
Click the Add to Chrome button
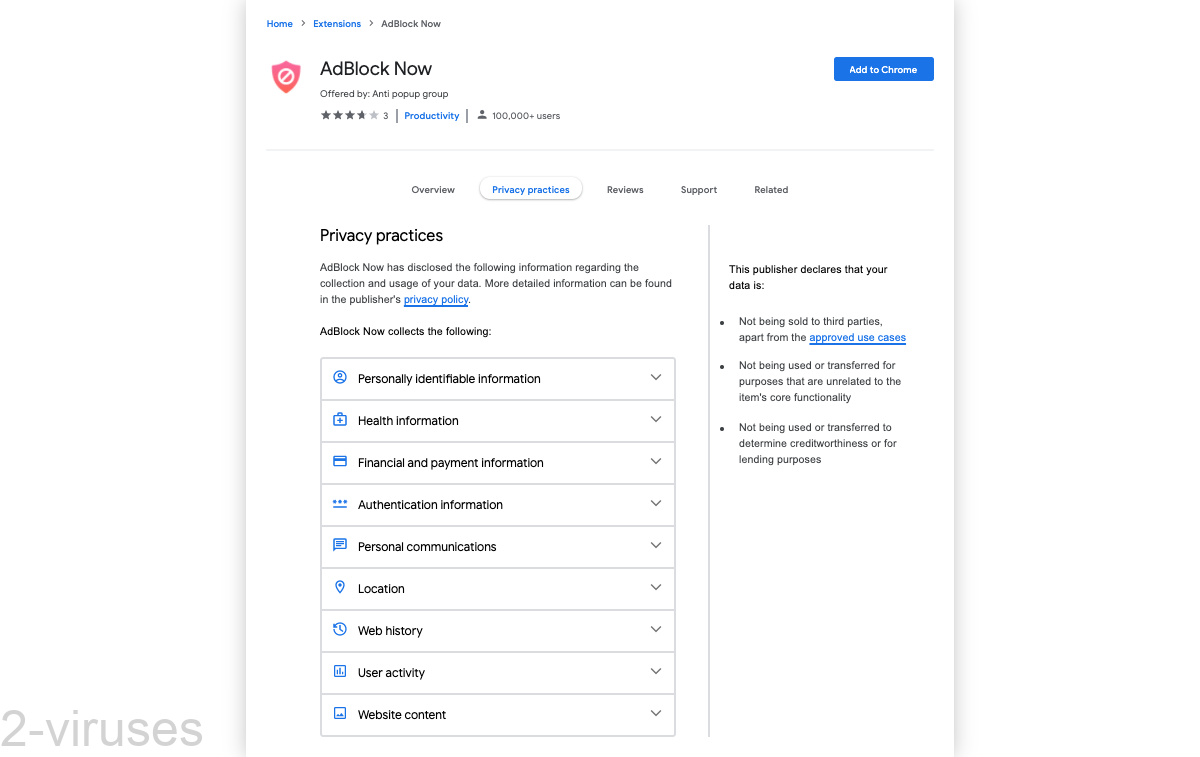pyautogui.click(x=883, y=69)
